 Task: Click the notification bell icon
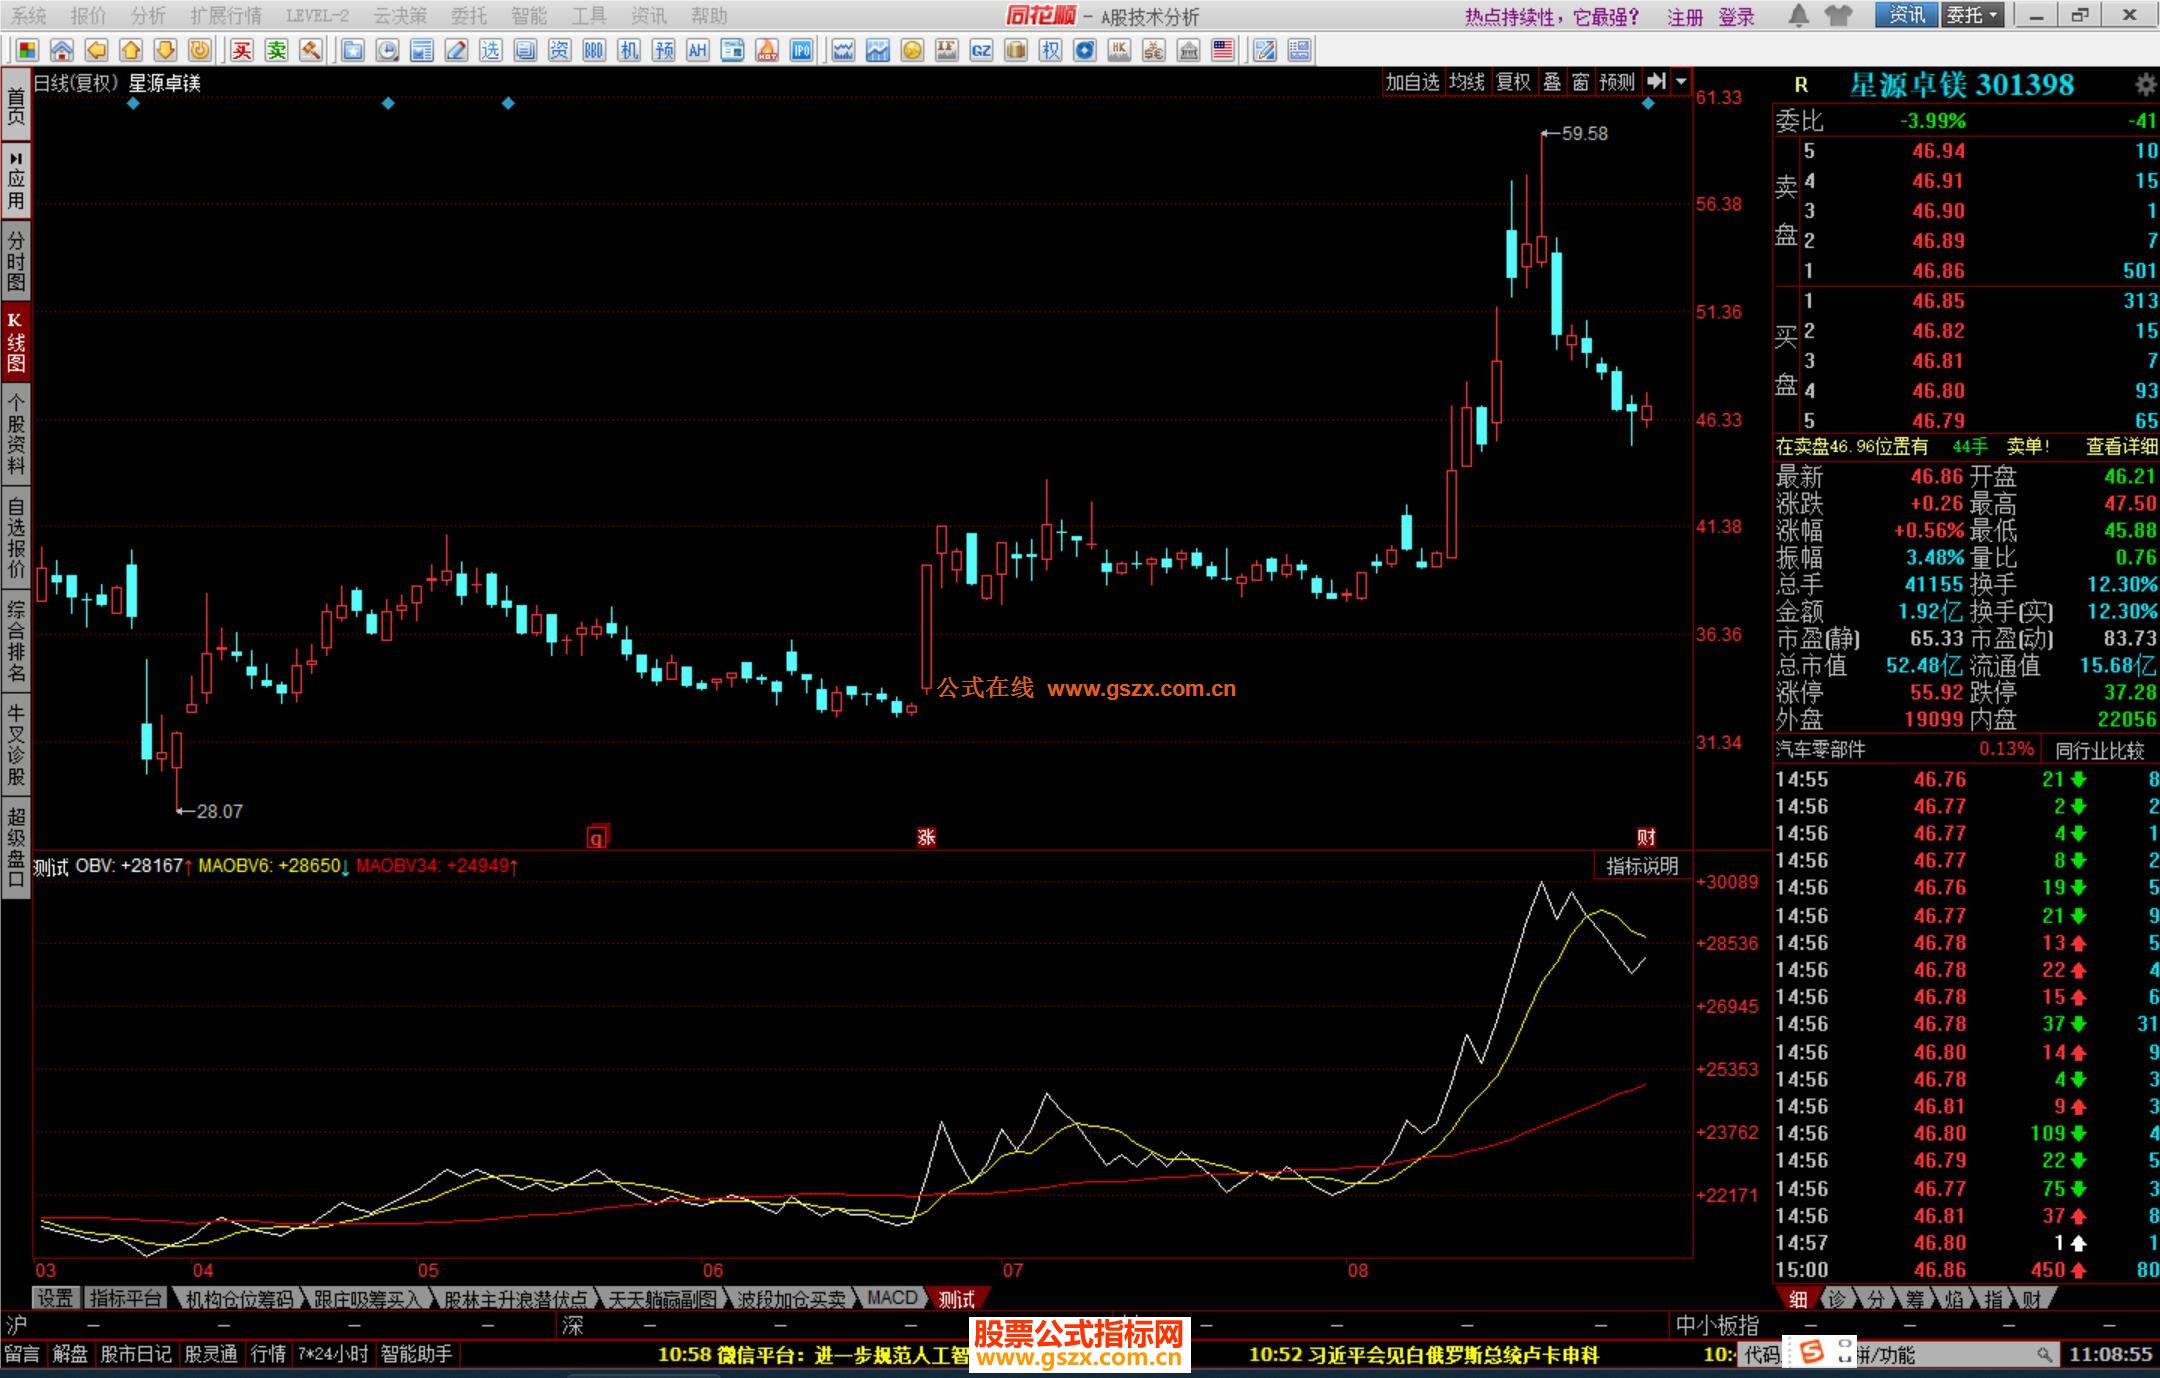(x=1798, y=15)
